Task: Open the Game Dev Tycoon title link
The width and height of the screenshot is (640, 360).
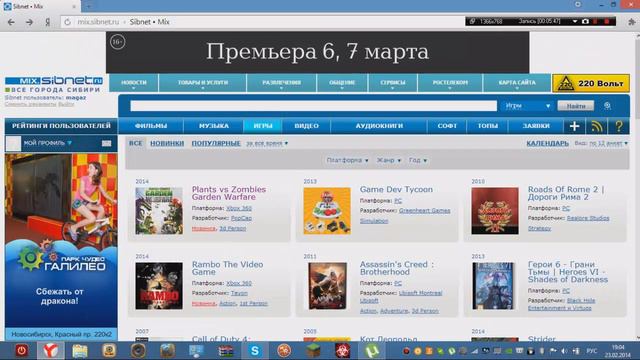Action: 396,189
